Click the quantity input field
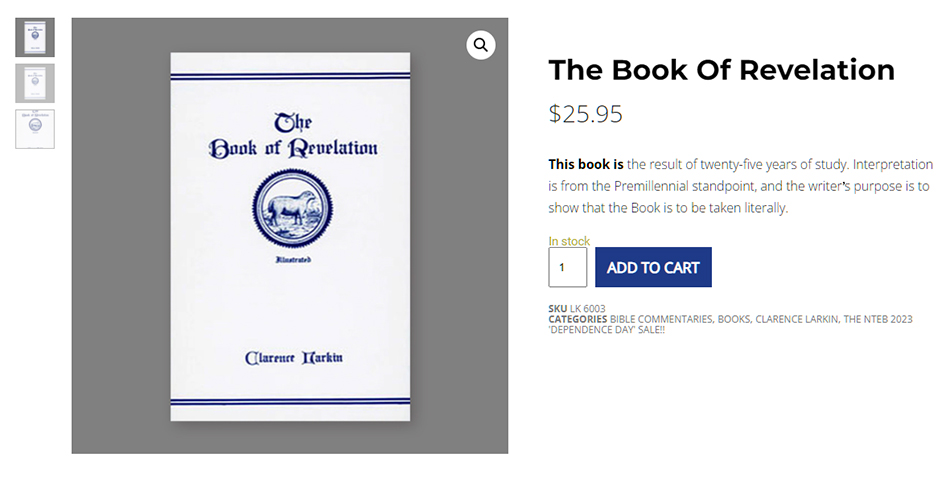 (x=568, y=267)
